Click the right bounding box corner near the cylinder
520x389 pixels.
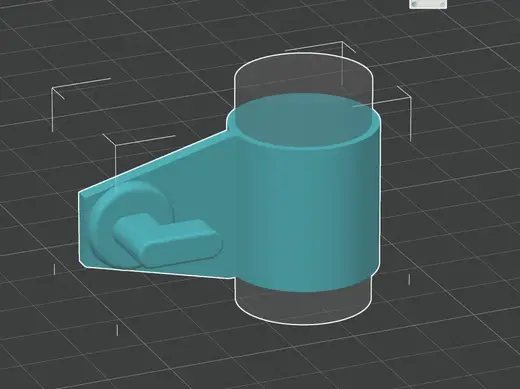410,97
